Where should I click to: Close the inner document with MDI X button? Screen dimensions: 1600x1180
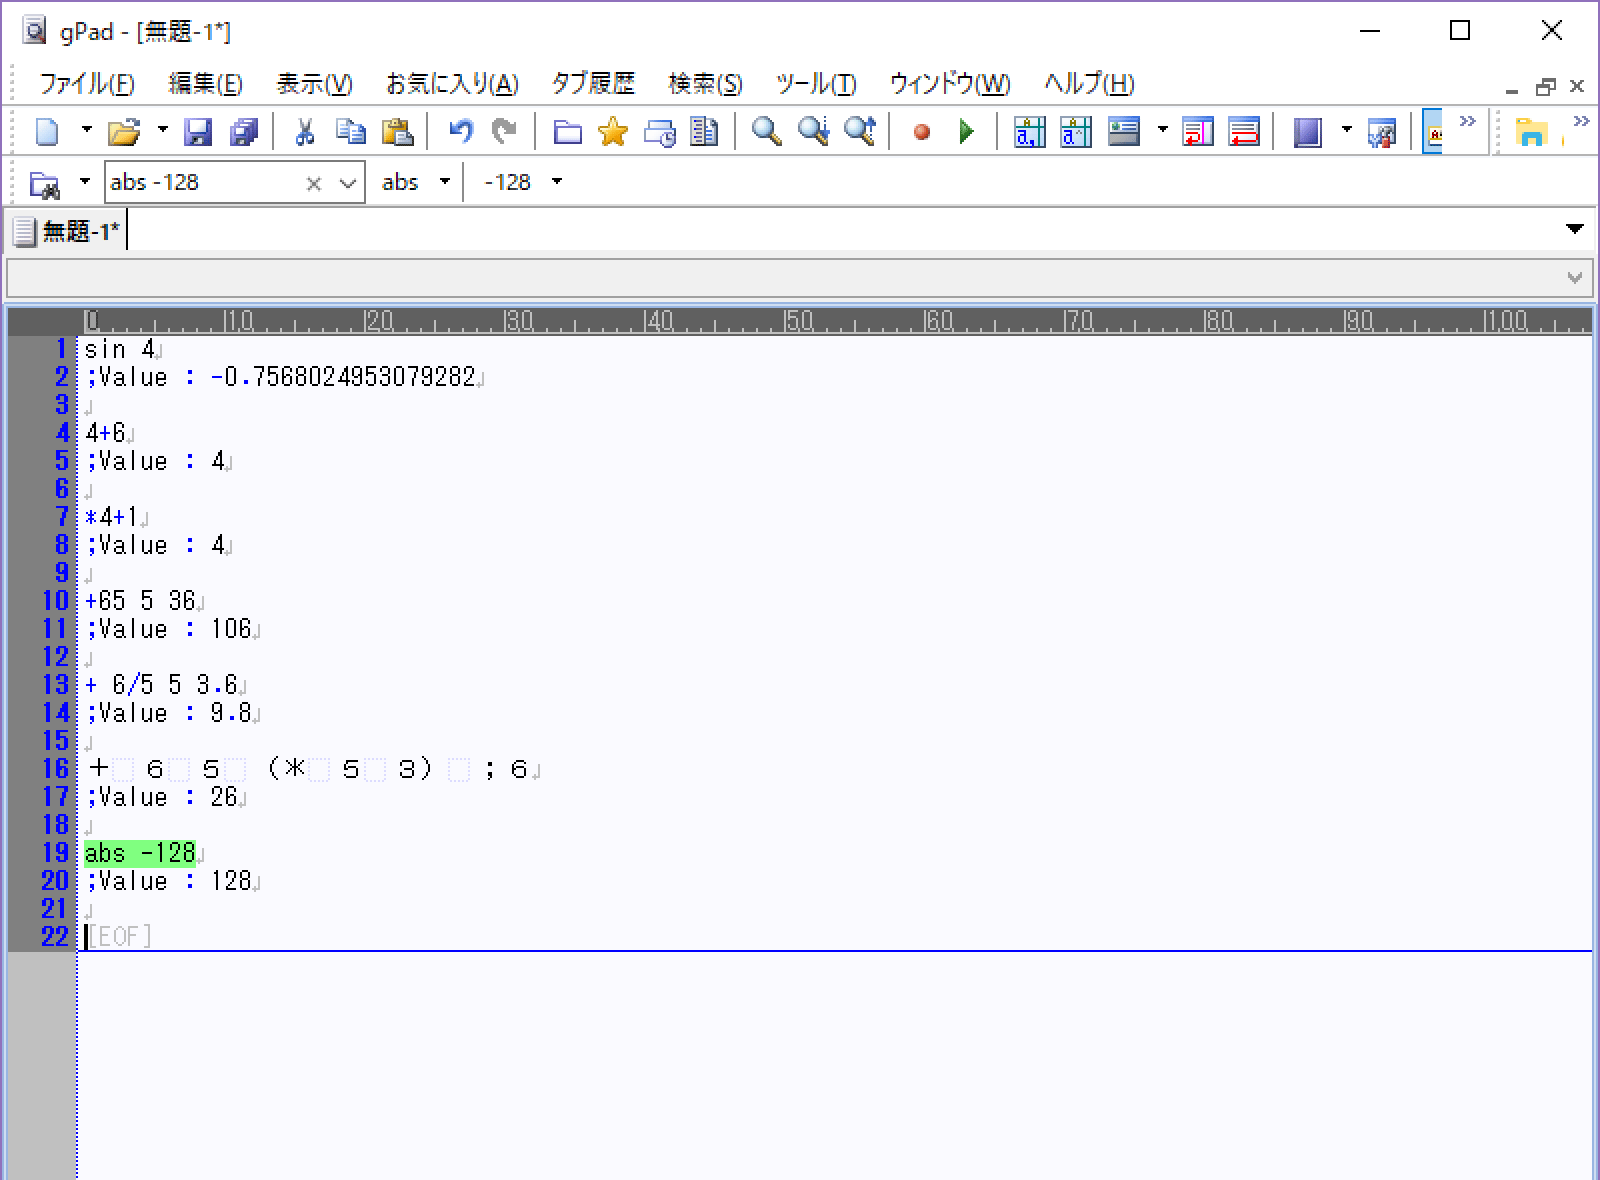(x=1577, y=86)
